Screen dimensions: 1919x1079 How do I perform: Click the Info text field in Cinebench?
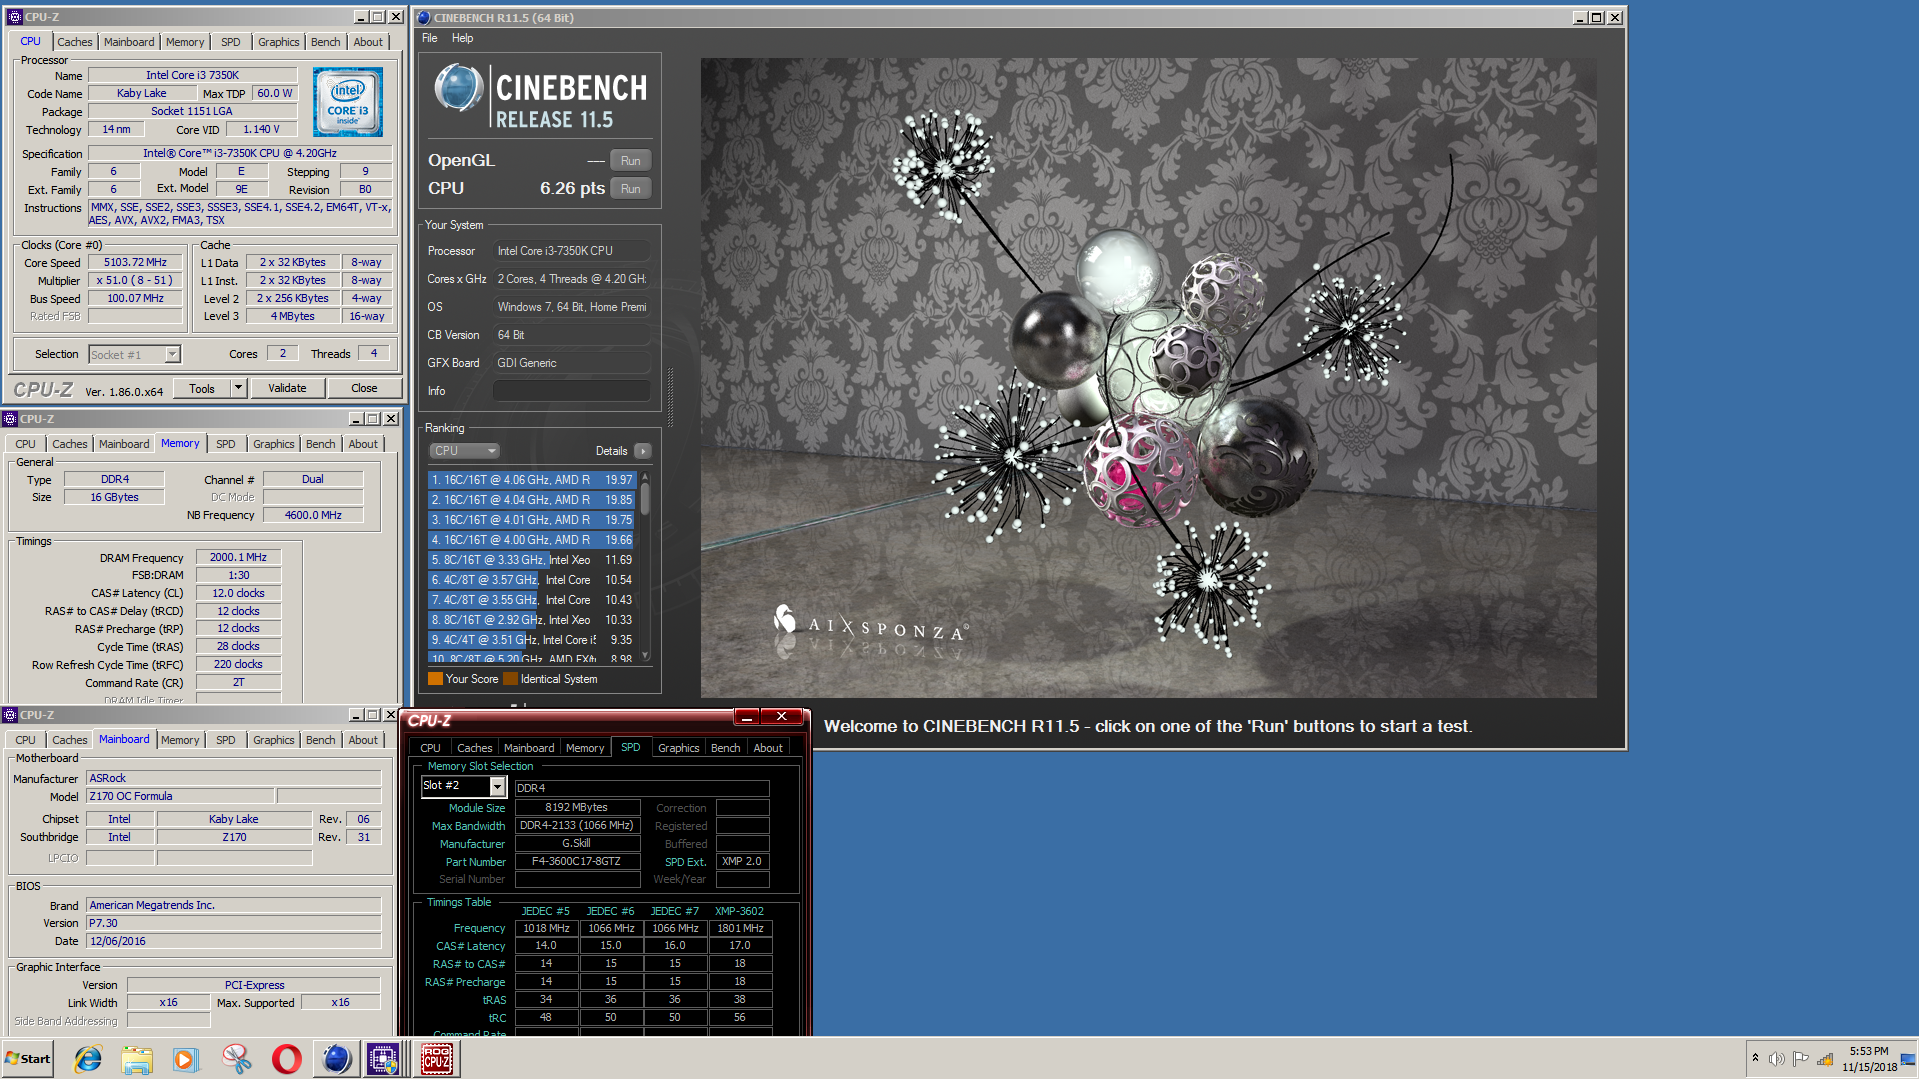click(x=571, y=391)
